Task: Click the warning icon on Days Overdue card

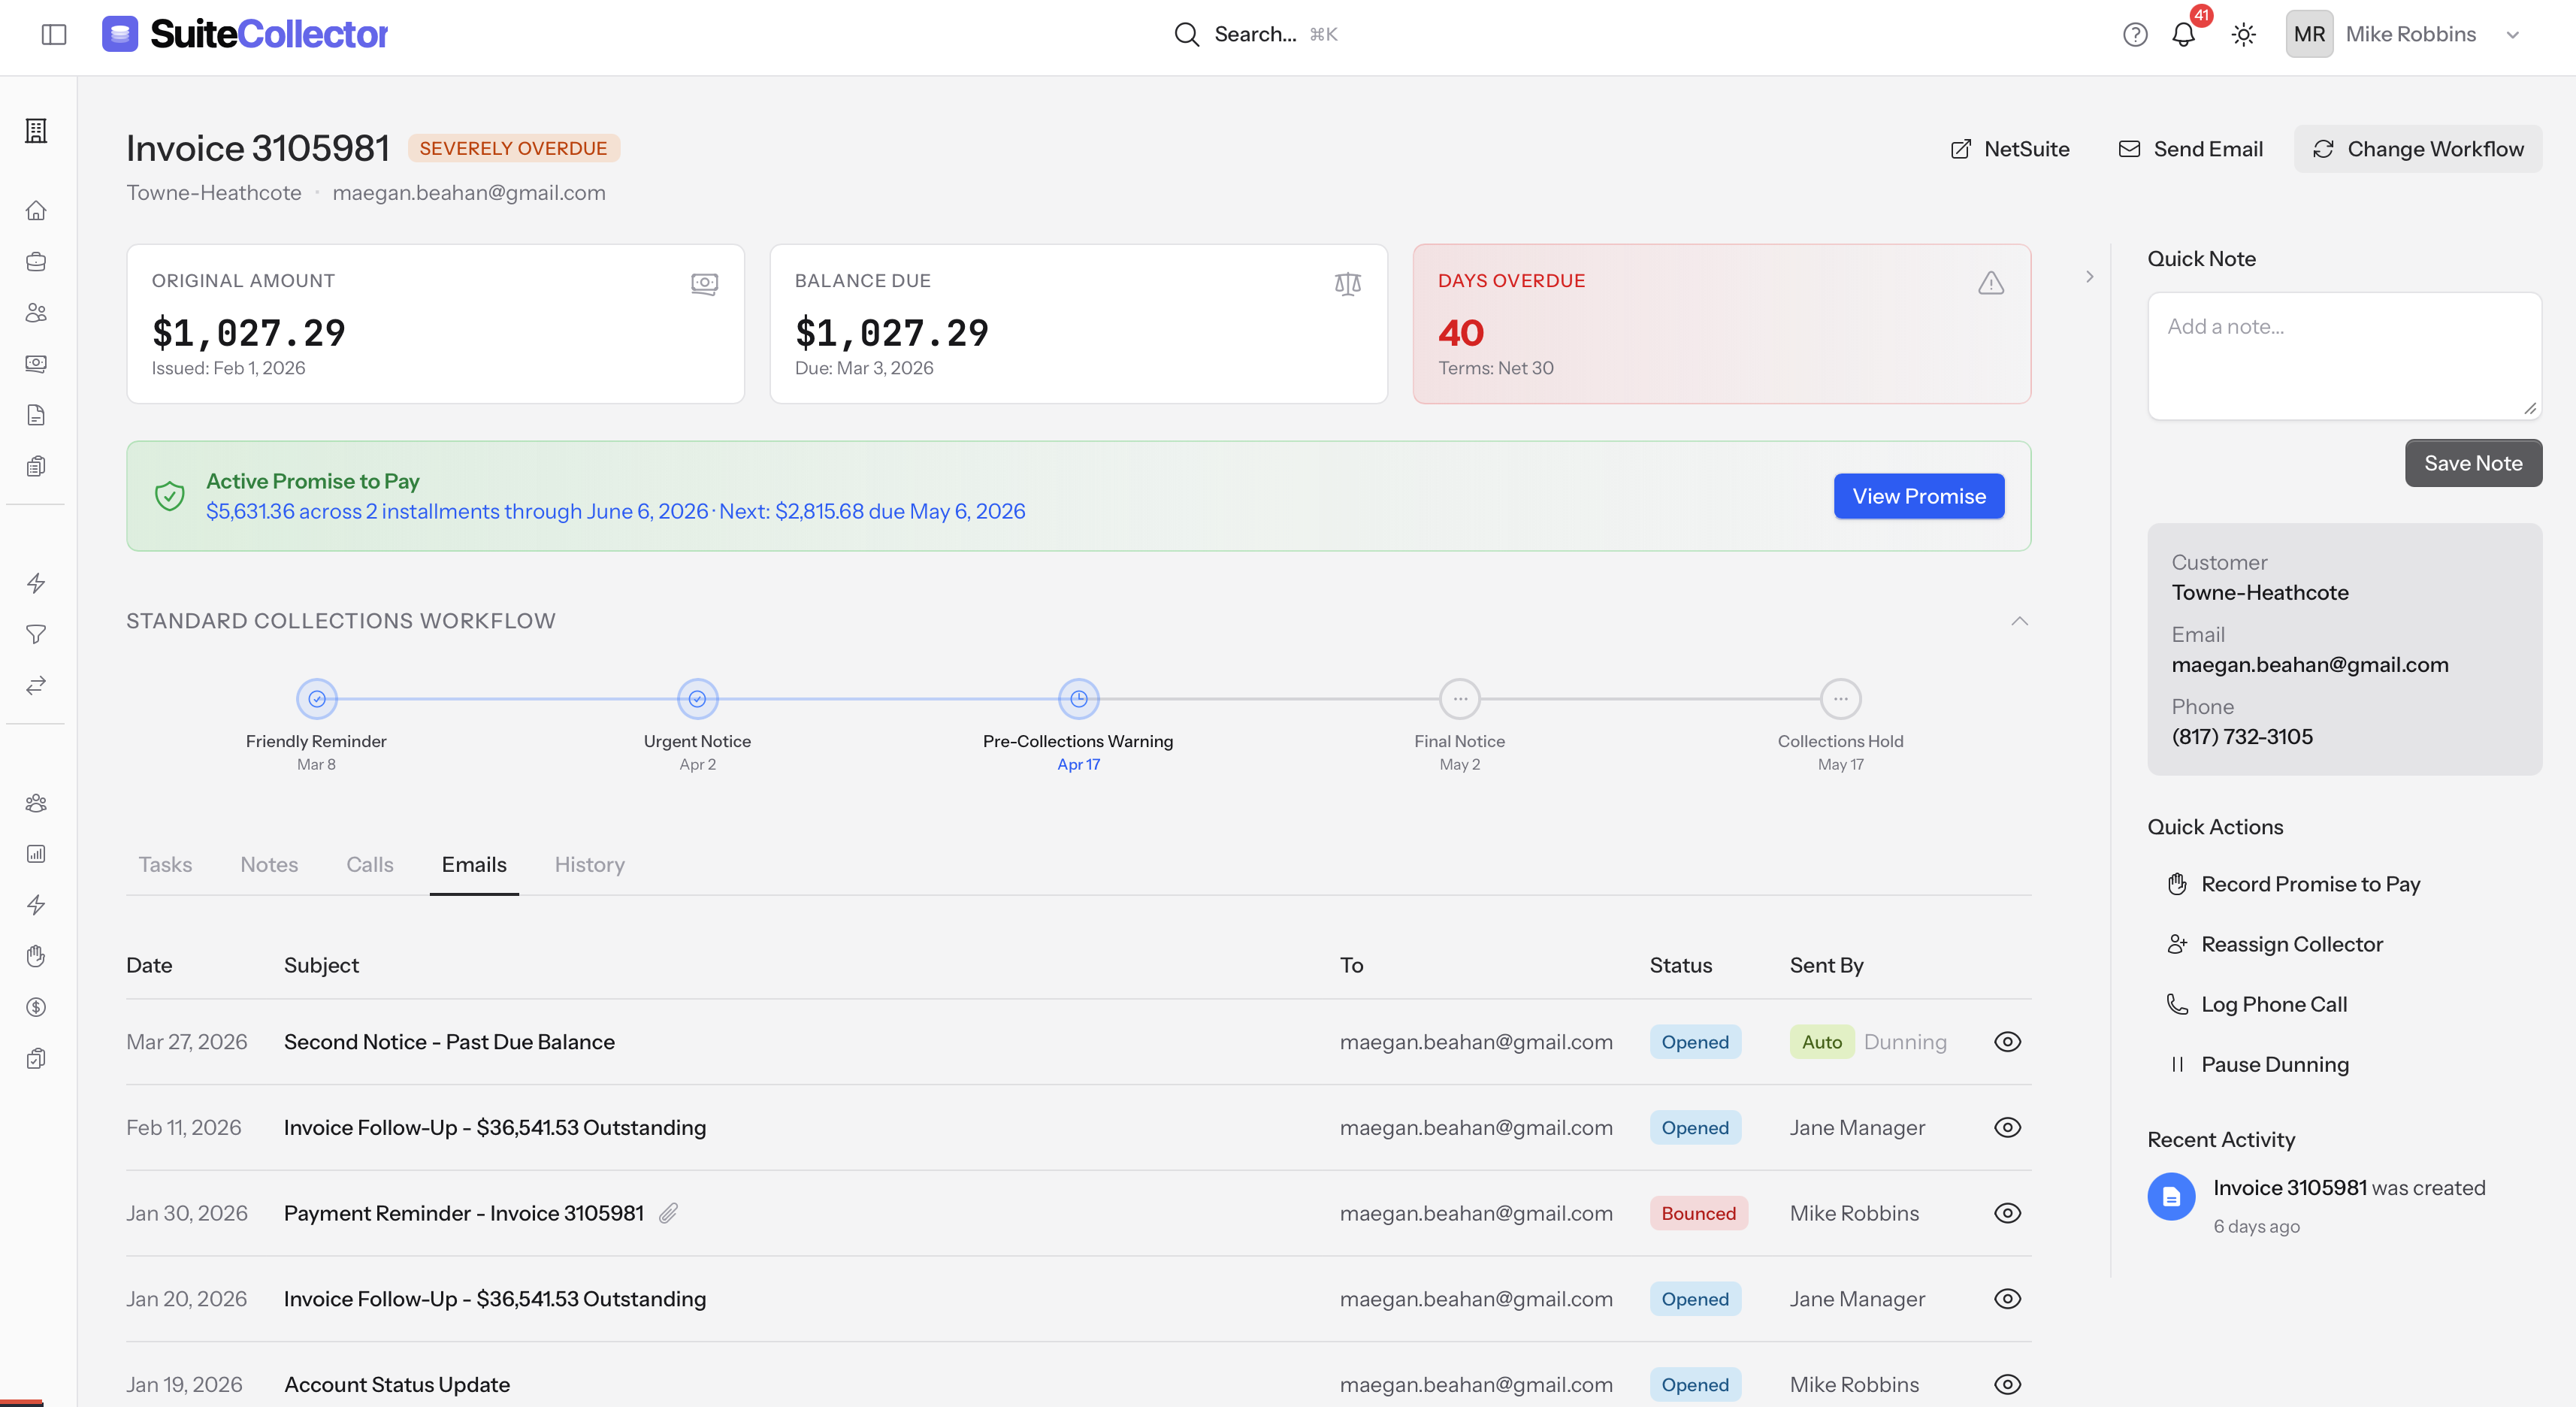Action: (1990, 283)
